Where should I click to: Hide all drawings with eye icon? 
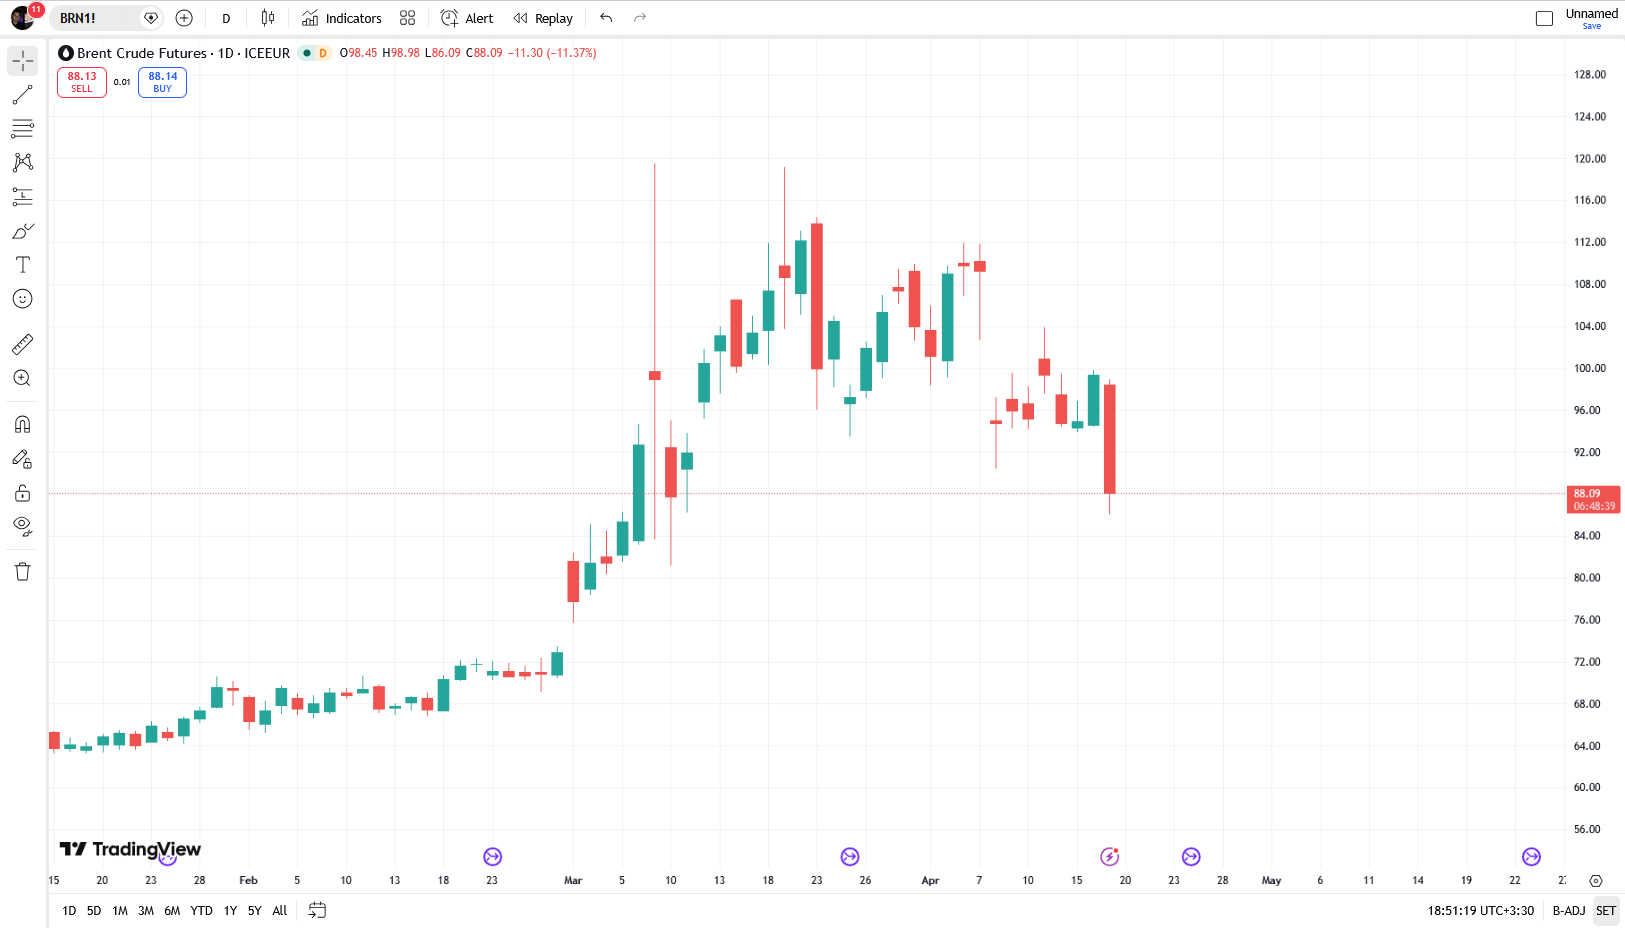[x=22, y=526]
